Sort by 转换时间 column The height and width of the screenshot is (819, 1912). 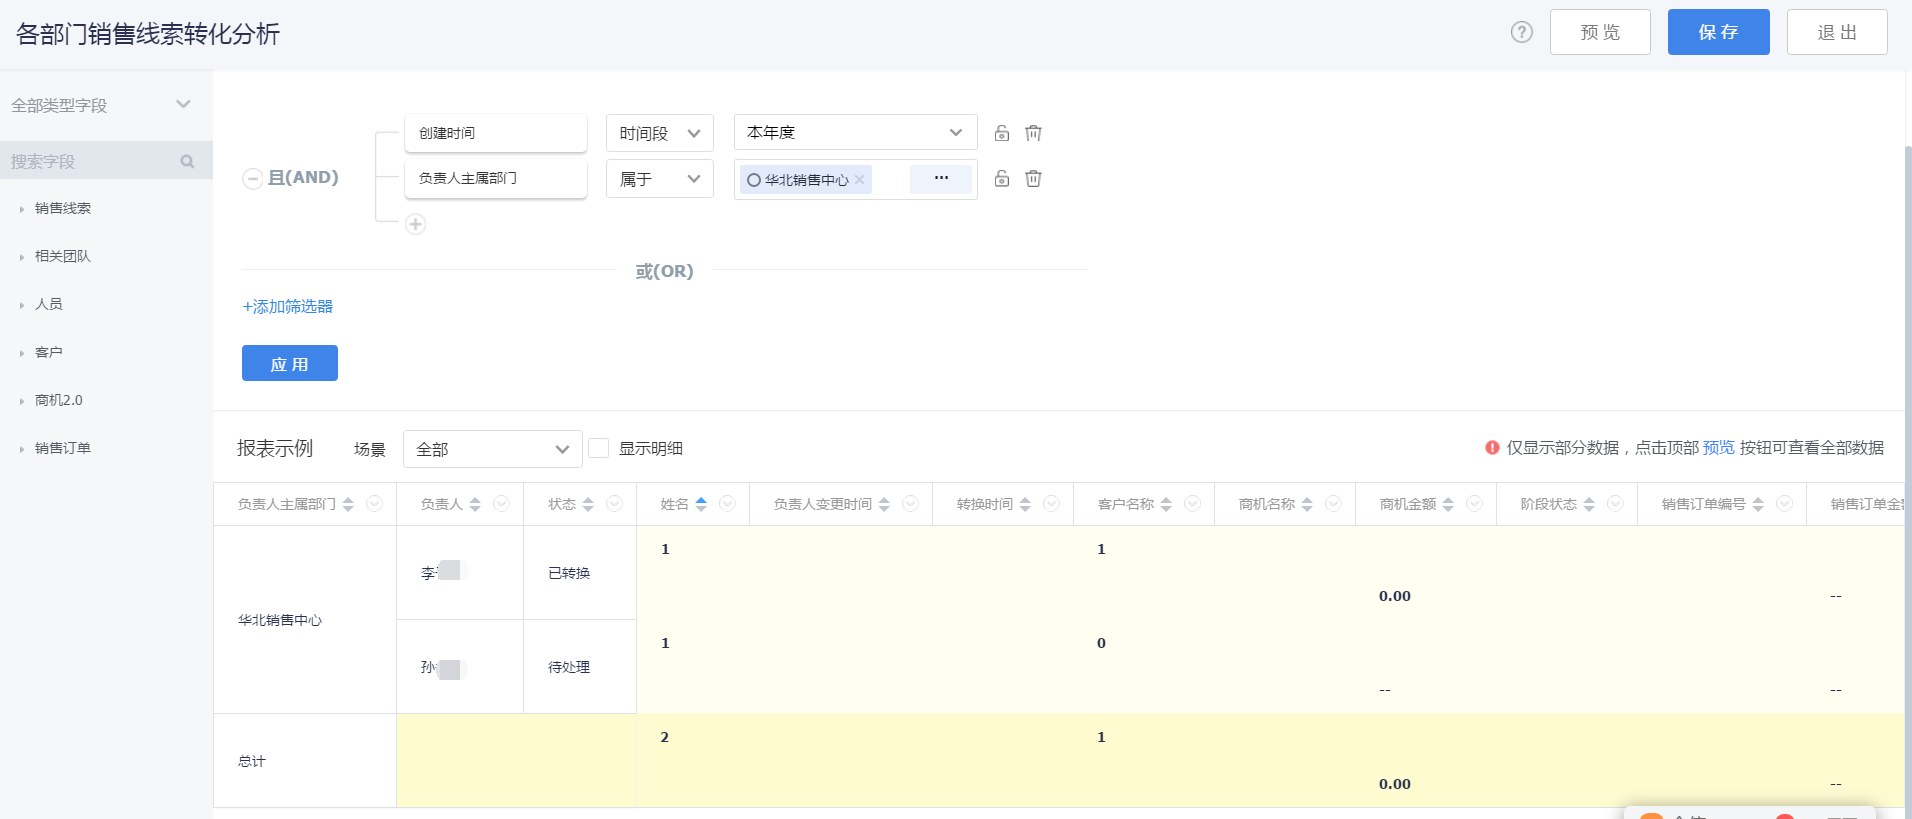tap(1025, 504)
